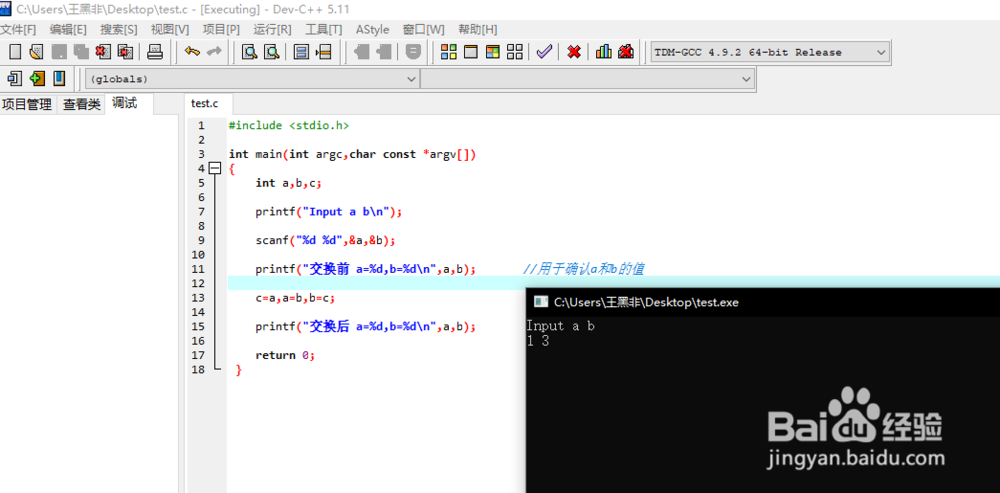The image size is (1000, 493).
Task: Run syntax check with checkmark icon
Action: (x=543, y=52)
